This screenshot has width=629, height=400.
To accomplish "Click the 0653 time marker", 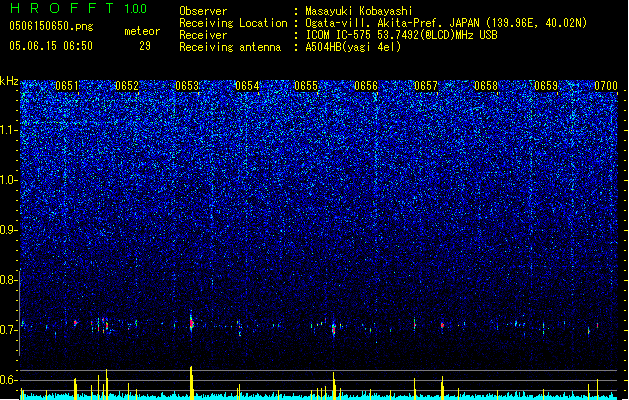I will [187, 86].
